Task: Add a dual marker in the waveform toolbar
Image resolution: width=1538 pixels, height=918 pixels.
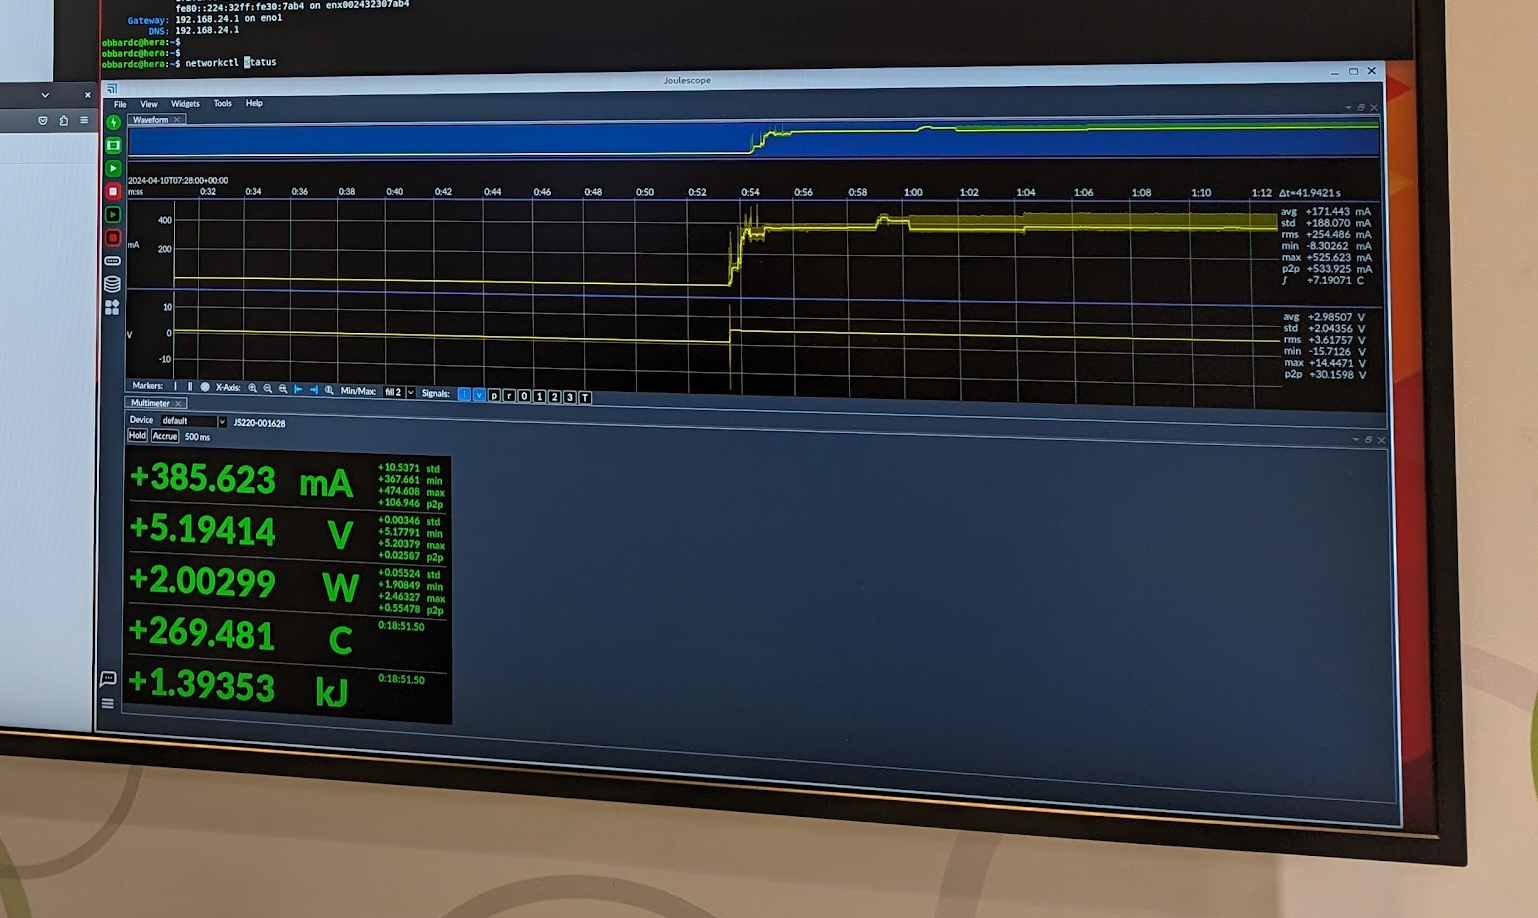Action: pos(190,386)
